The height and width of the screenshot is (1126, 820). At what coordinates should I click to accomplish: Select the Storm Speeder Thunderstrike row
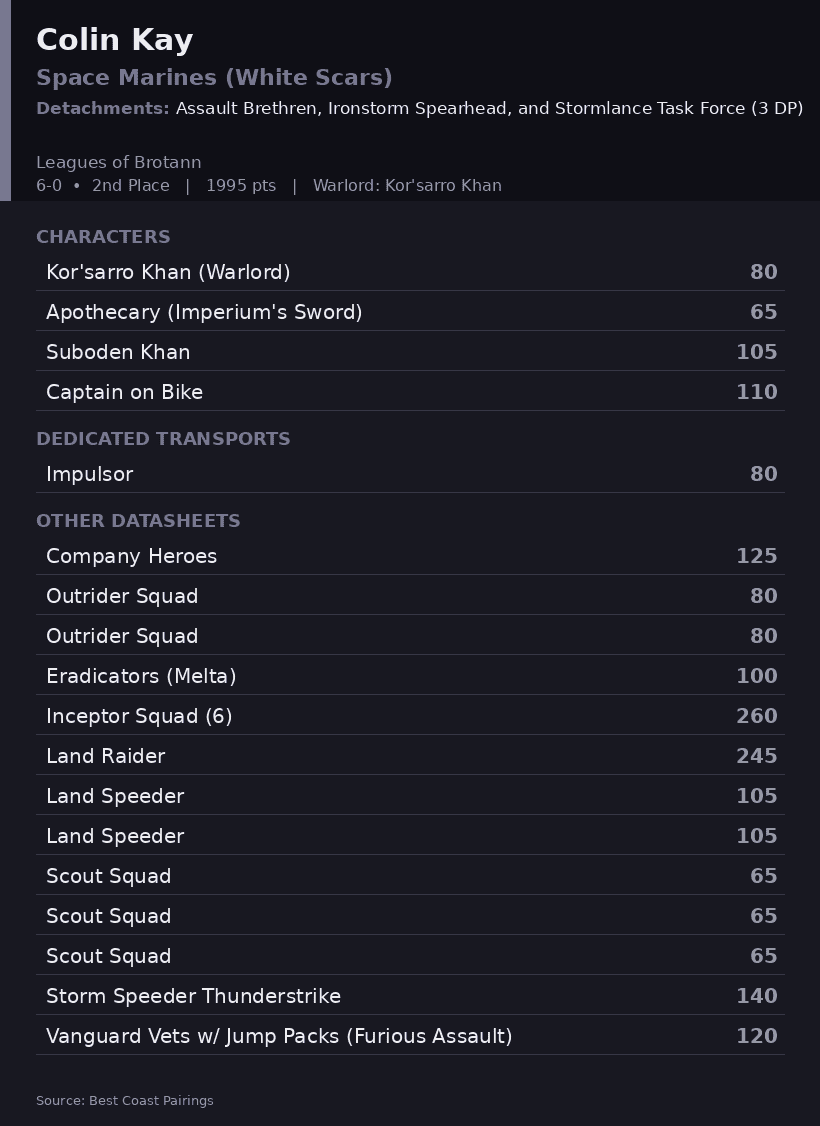click(410, 995)
